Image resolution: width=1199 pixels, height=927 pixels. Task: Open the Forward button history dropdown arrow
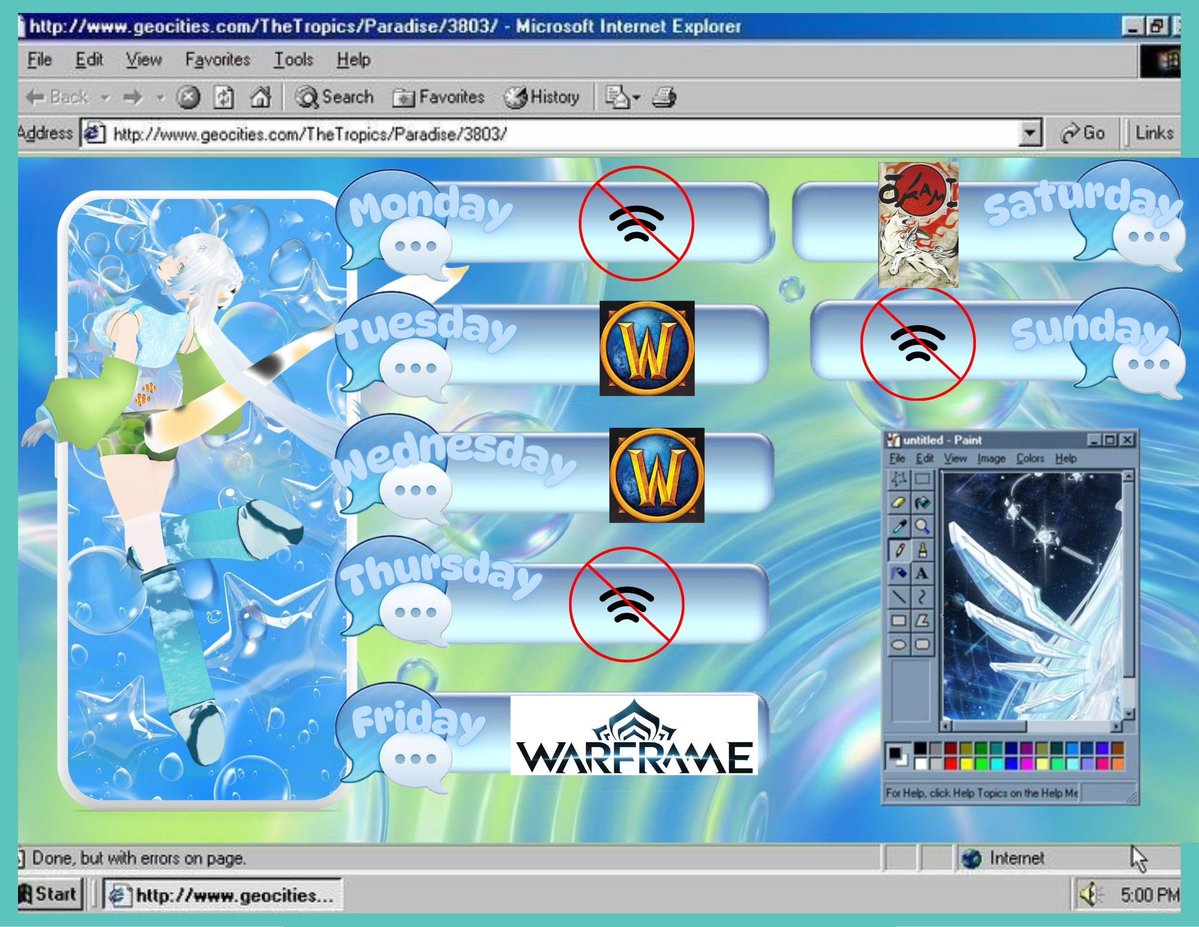[161, 98]
